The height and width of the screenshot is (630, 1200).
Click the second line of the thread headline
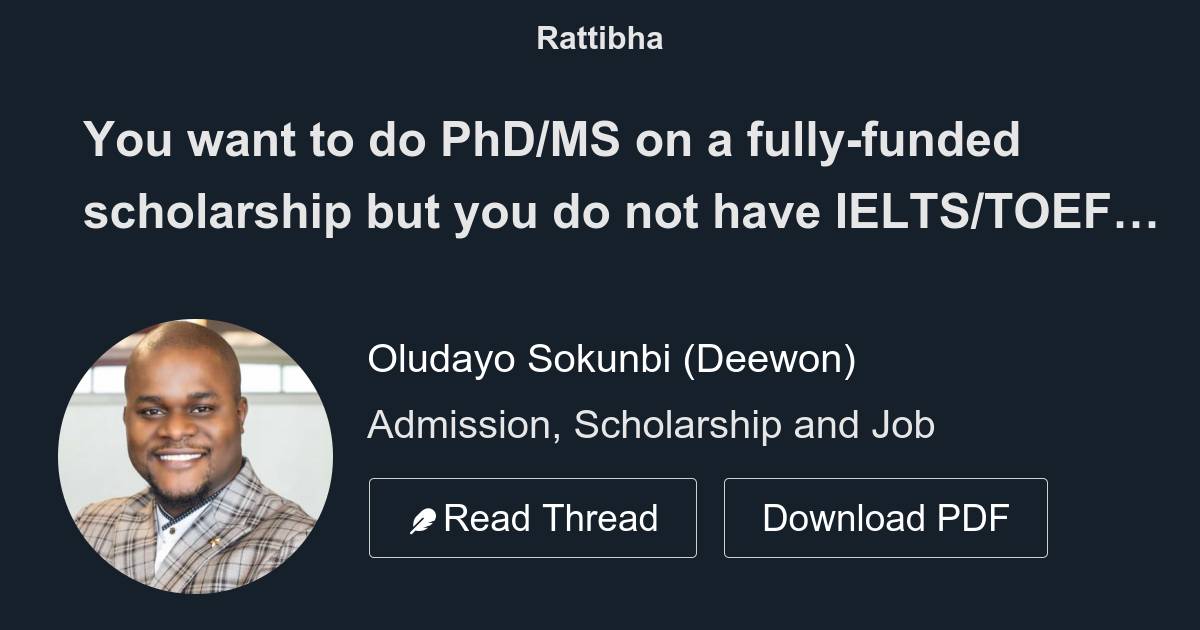[x=621, y=211]
